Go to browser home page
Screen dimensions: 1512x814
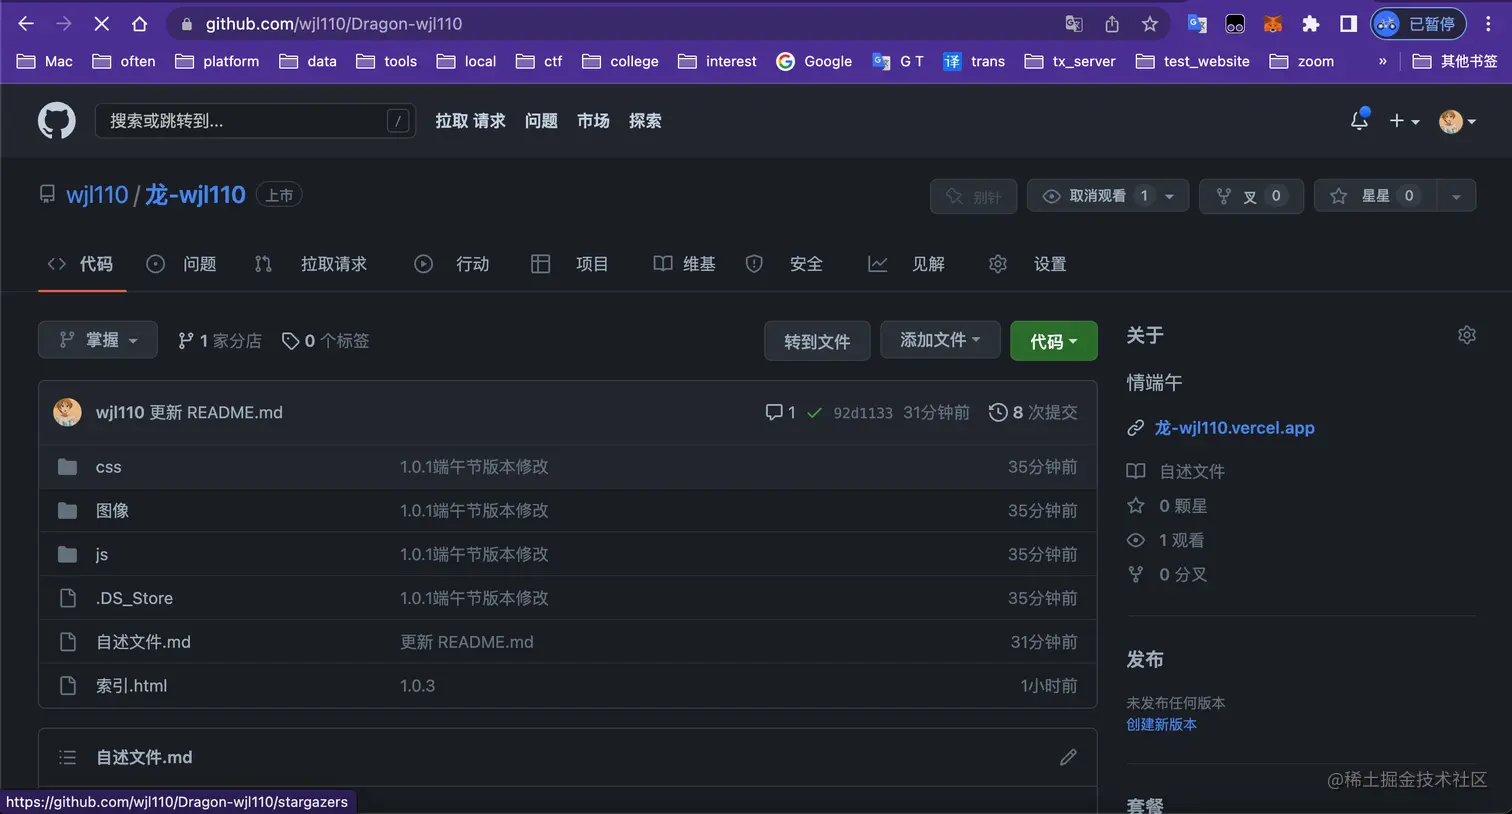point(140,24)
